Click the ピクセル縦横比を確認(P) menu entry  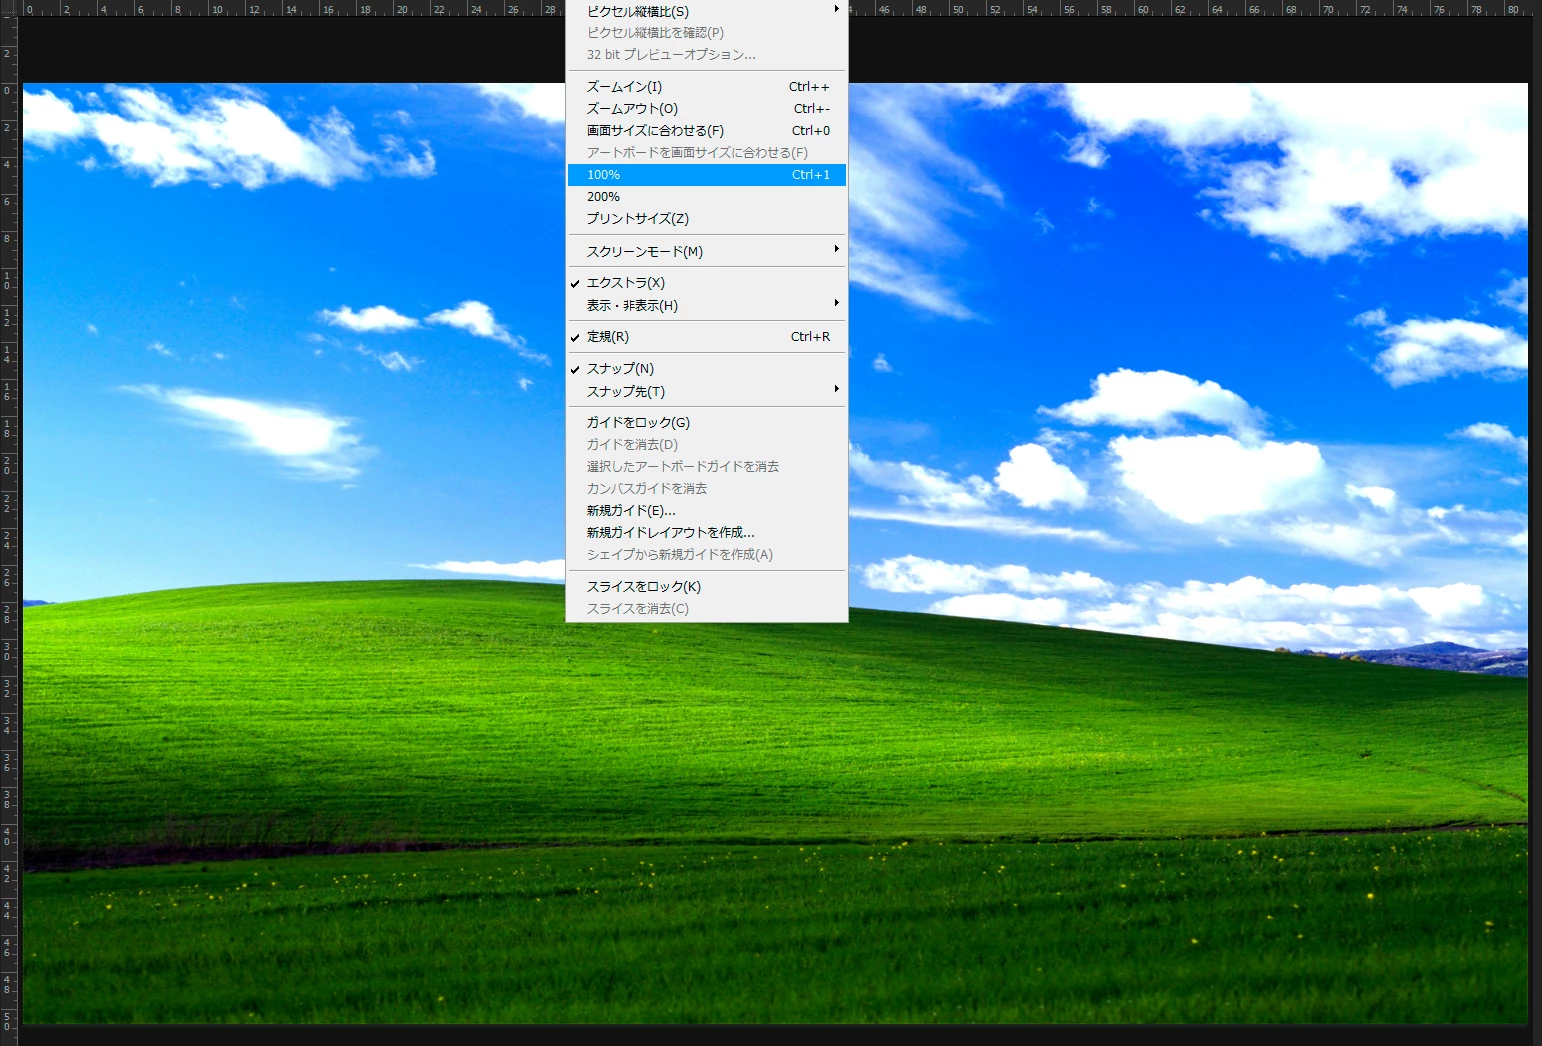[707, 33]
